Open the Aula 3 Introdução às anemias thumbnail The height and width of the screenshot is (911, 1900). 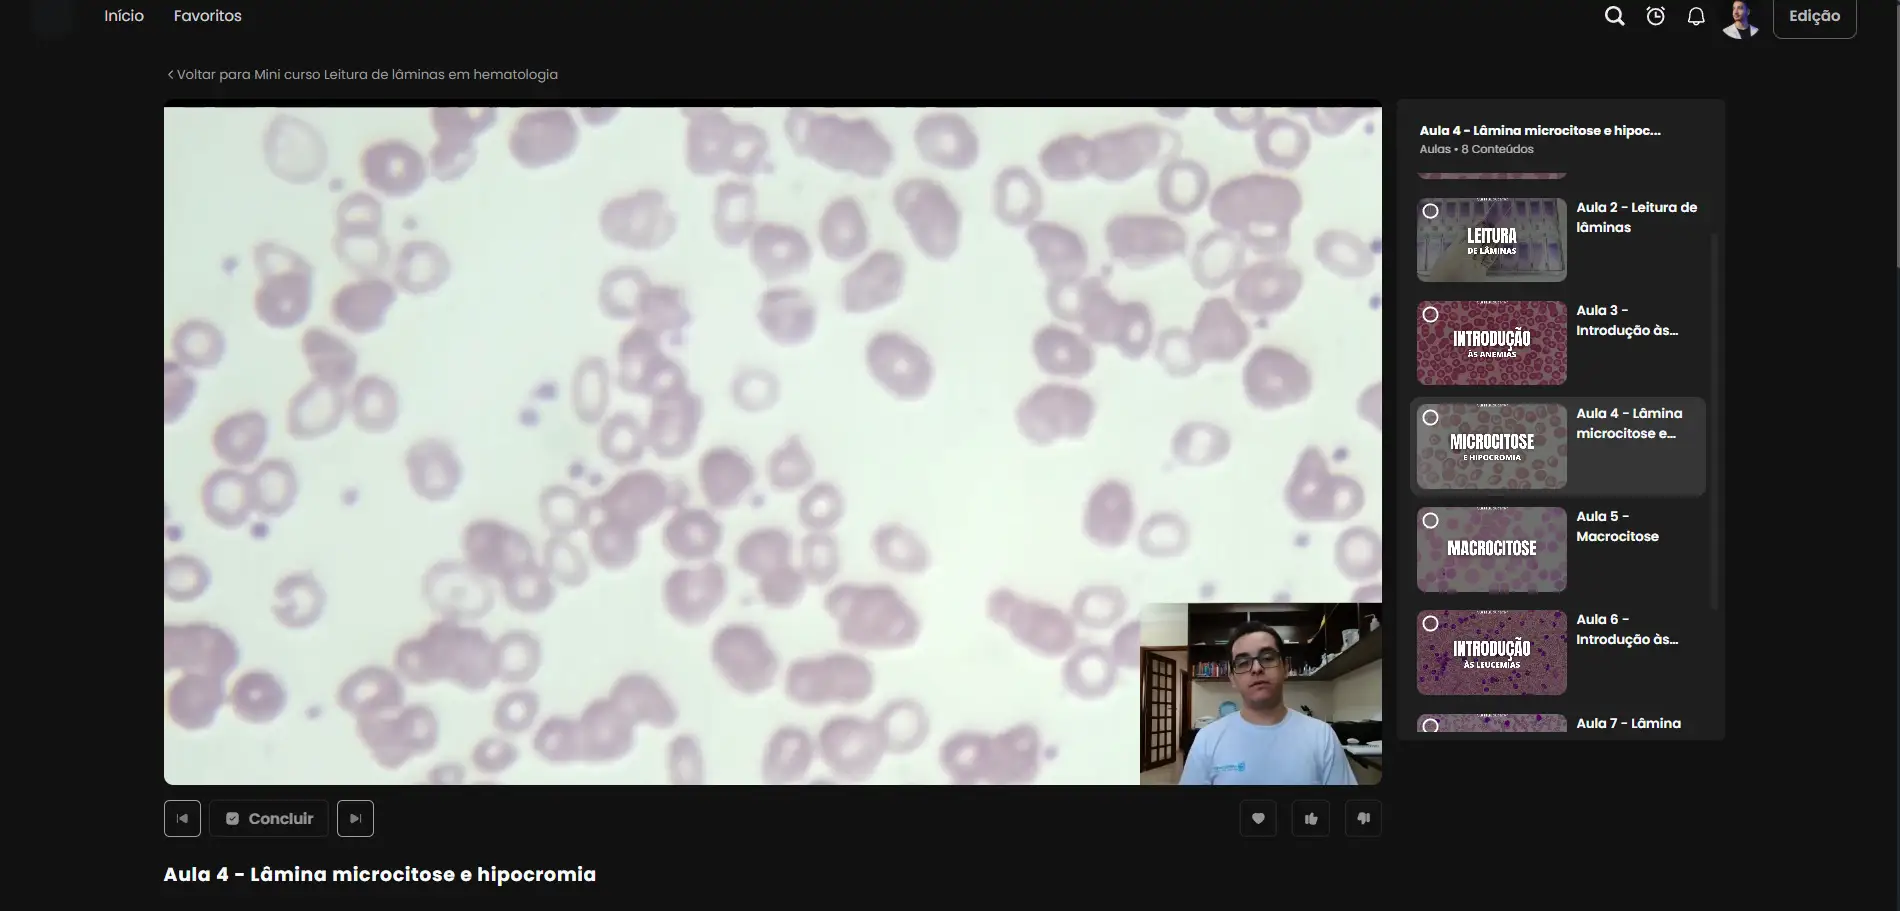(x=1491, y=343)
